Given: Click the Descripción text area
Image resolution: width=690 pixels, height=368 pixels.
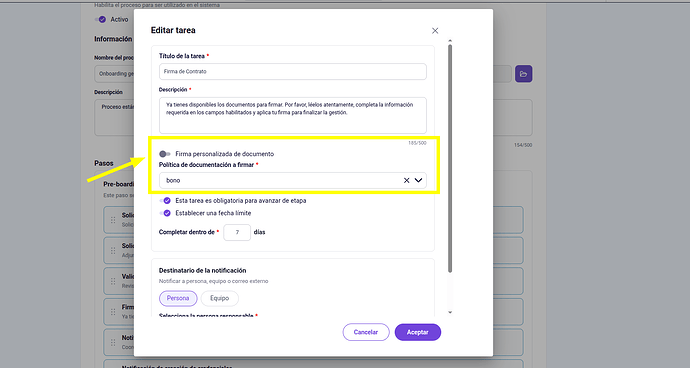Looking at the screenshot, I should point(293,115).
